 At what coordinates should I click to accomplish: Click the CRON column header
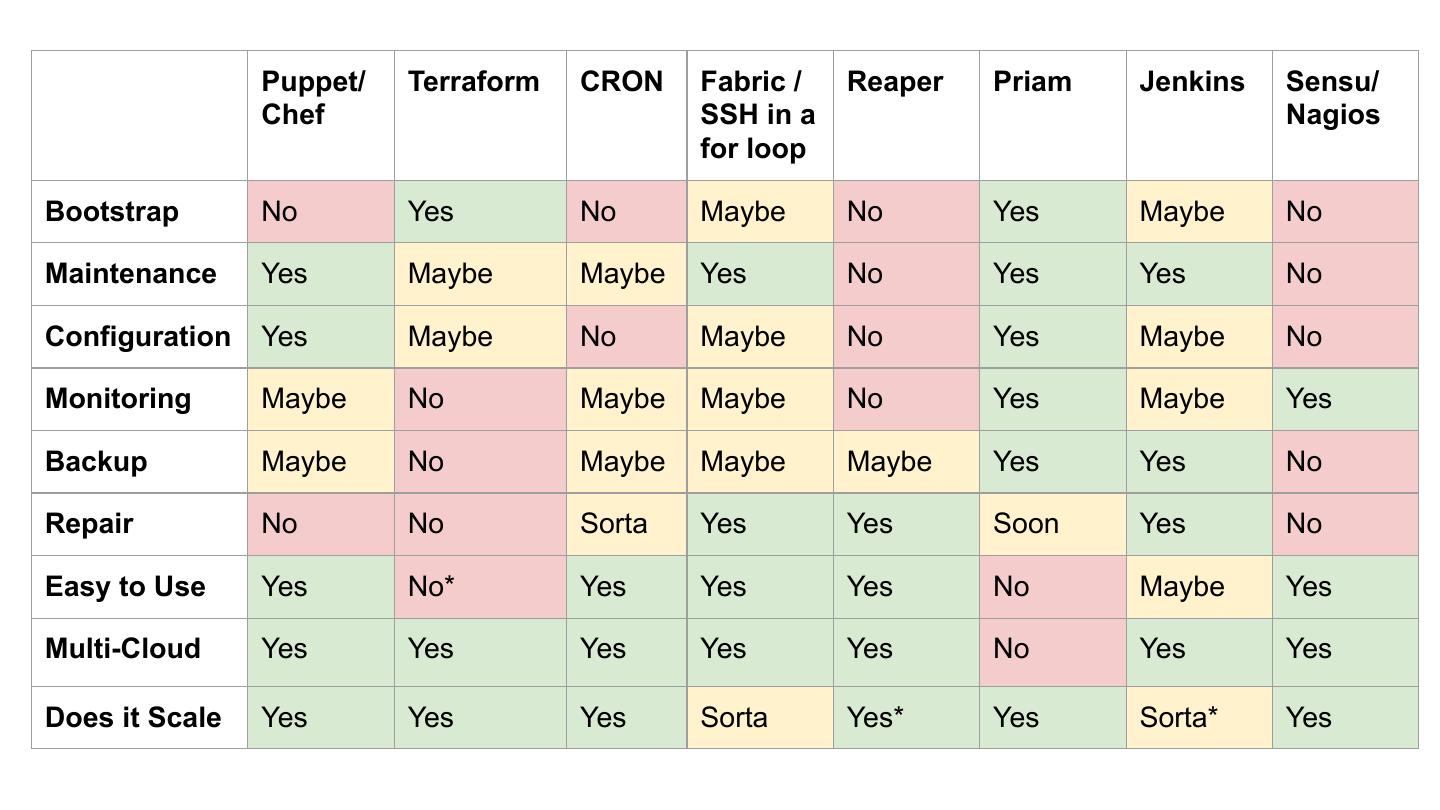[x=621, y=82]
